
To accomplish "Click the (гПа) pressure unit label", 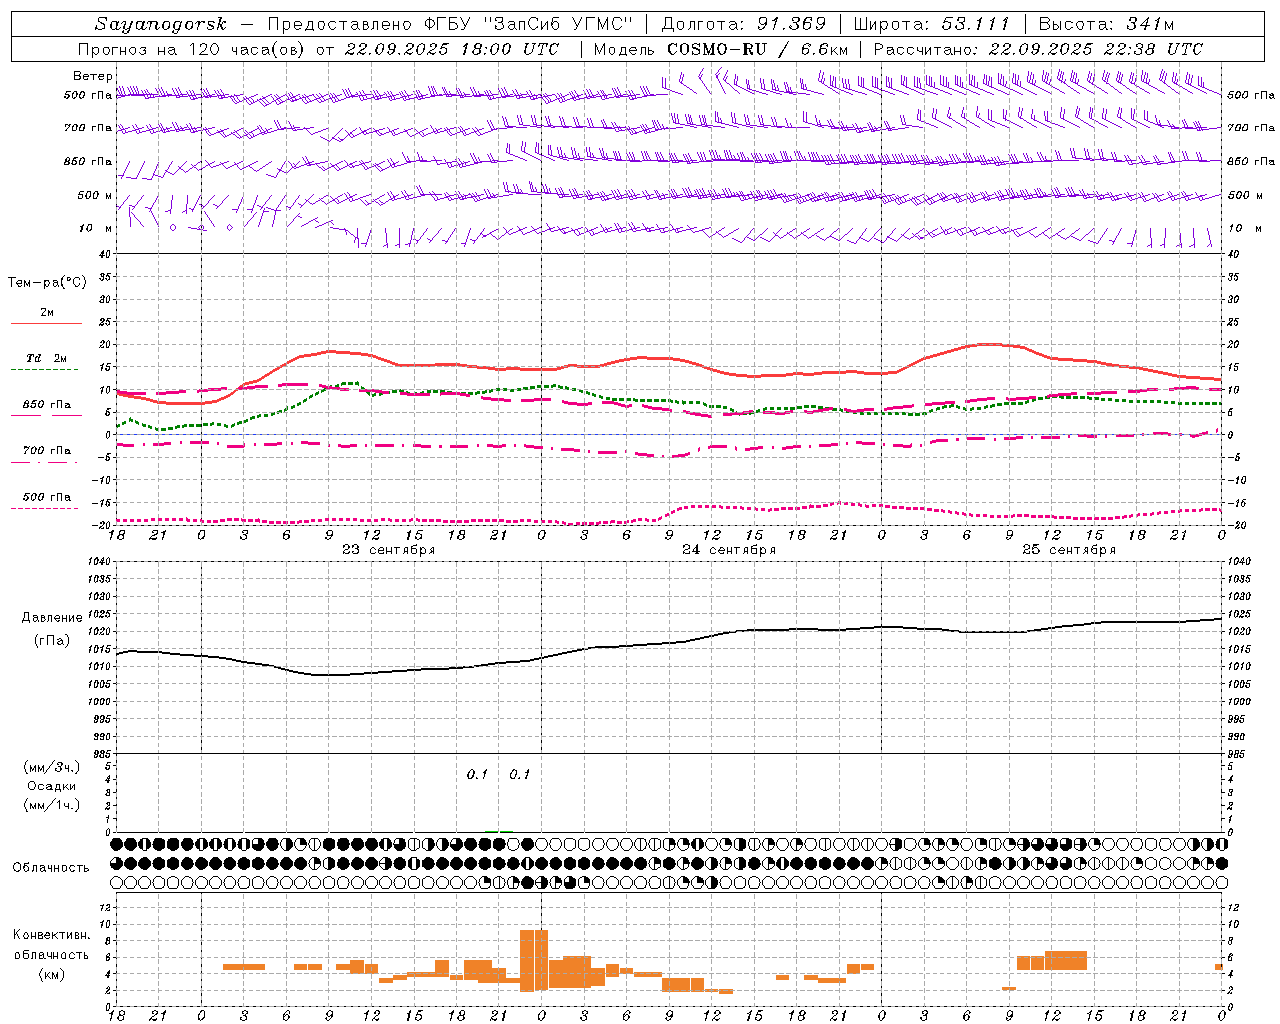I will [51, 641].
